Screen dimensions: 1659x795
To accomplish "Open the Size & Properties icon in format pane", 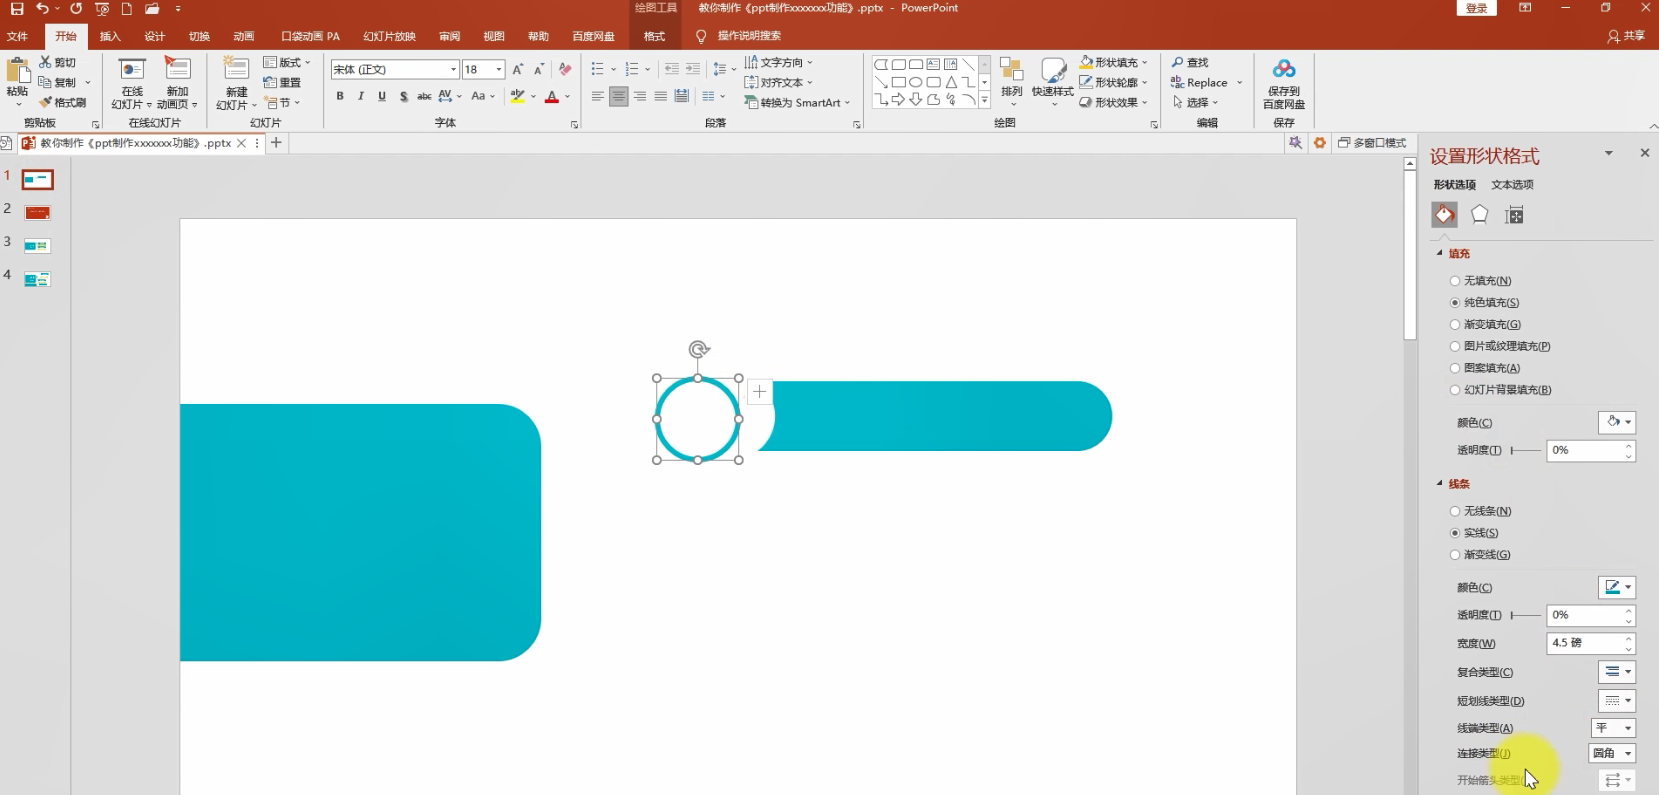I will click(1514, 215).
